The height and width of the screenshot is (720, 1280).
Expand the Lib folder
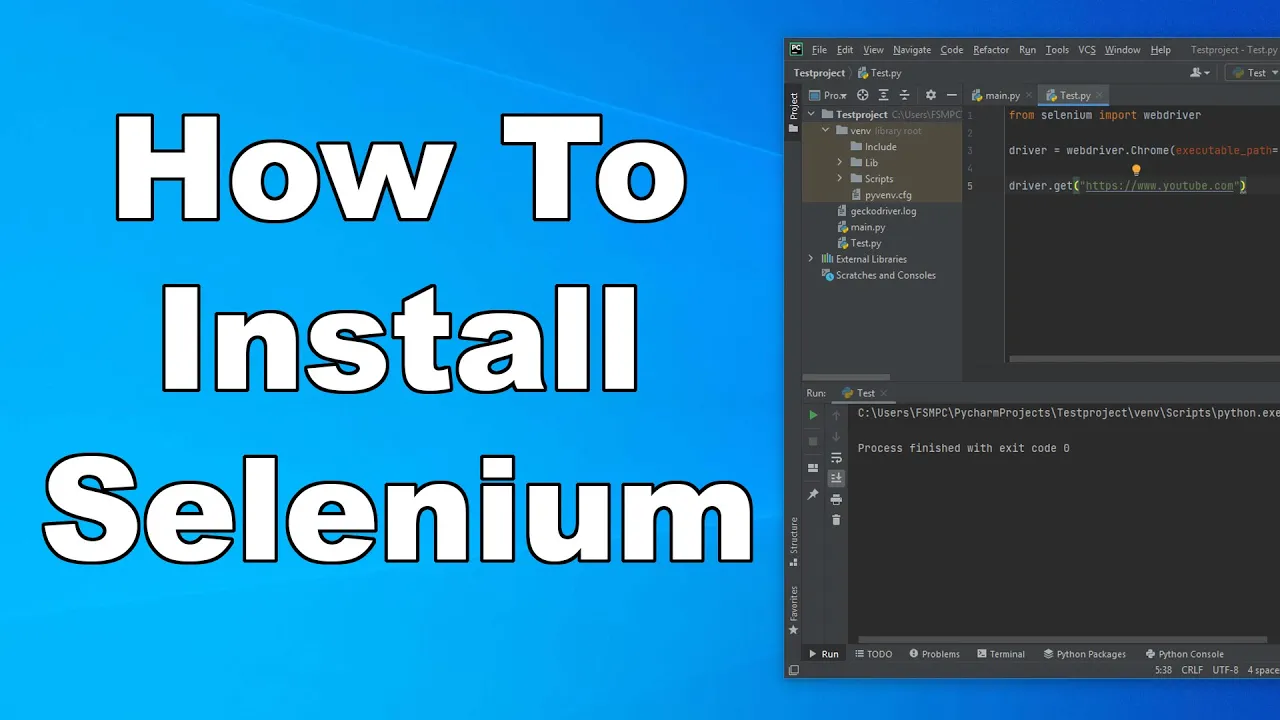pyautogui.click(x=840, y=163)
